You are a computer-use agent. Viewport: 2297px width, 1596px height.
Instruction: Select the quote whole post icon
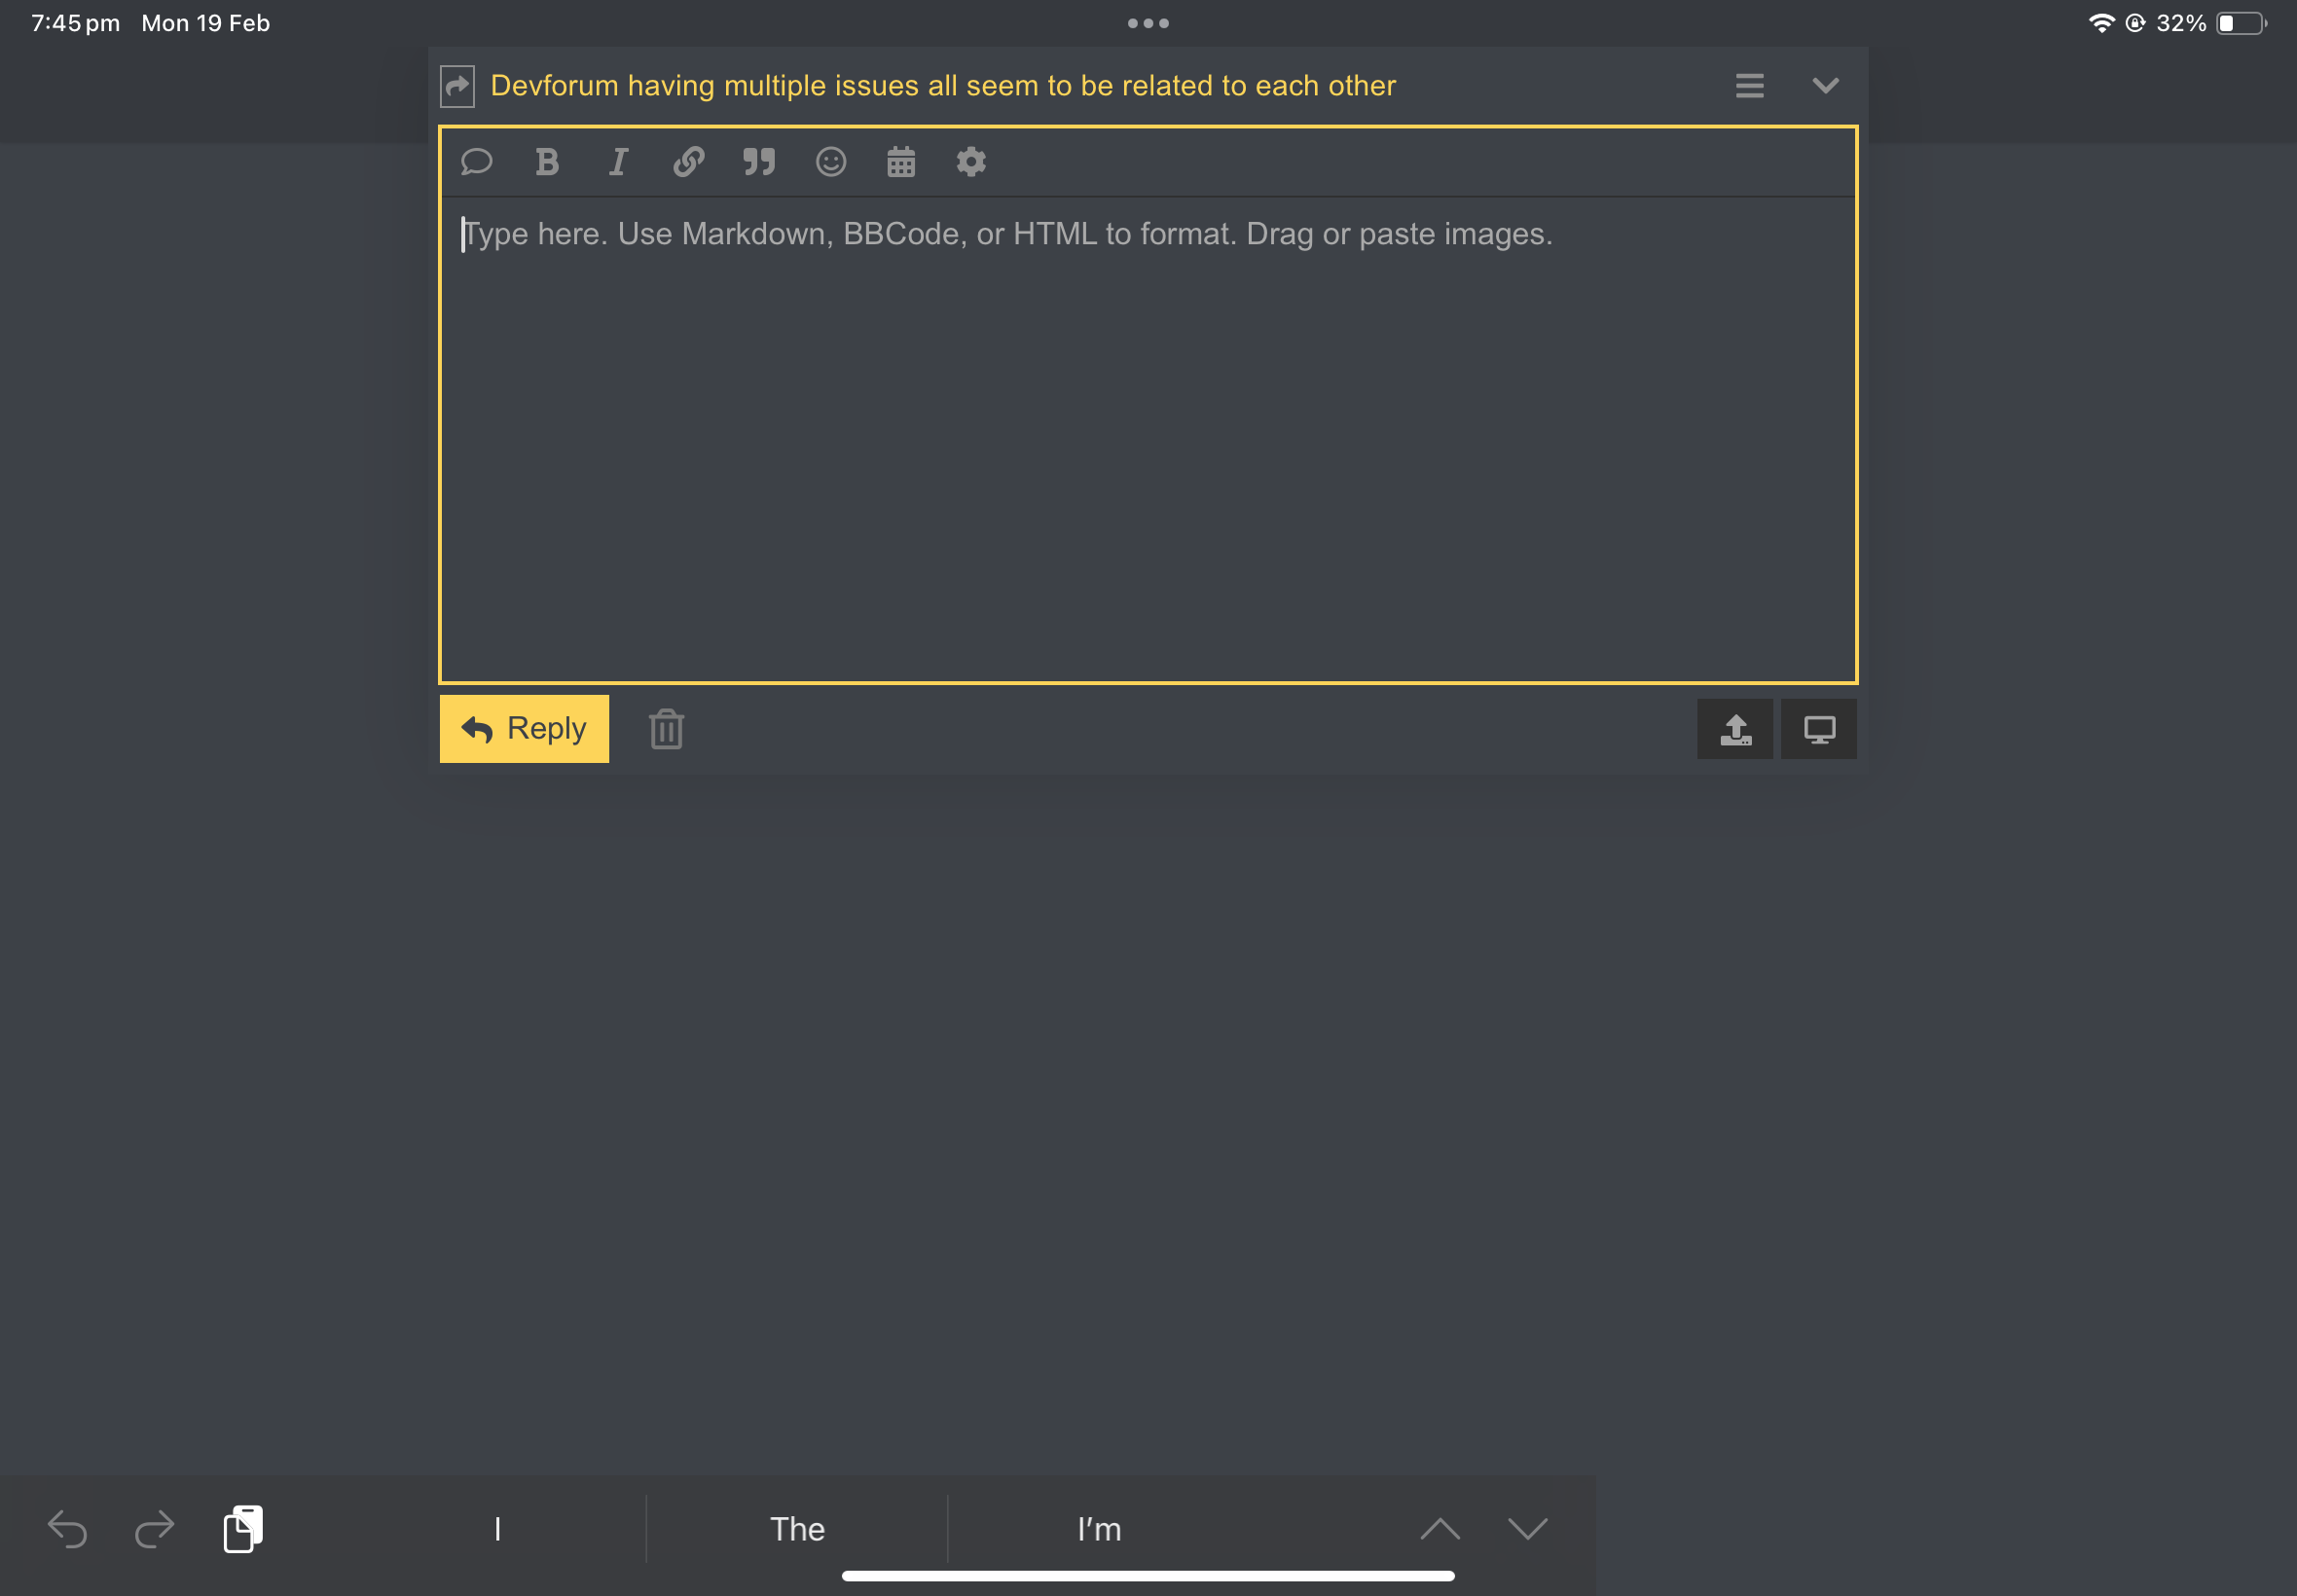[476, 162]
